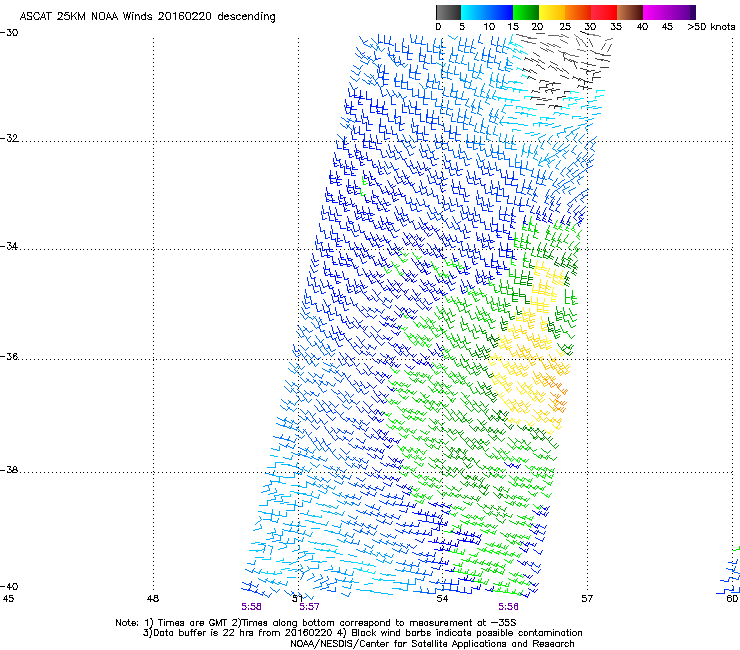The height and width of the screenshot is (650, 740).
Task: Select latitude axis label '-32'
Action: click(9, 138)
